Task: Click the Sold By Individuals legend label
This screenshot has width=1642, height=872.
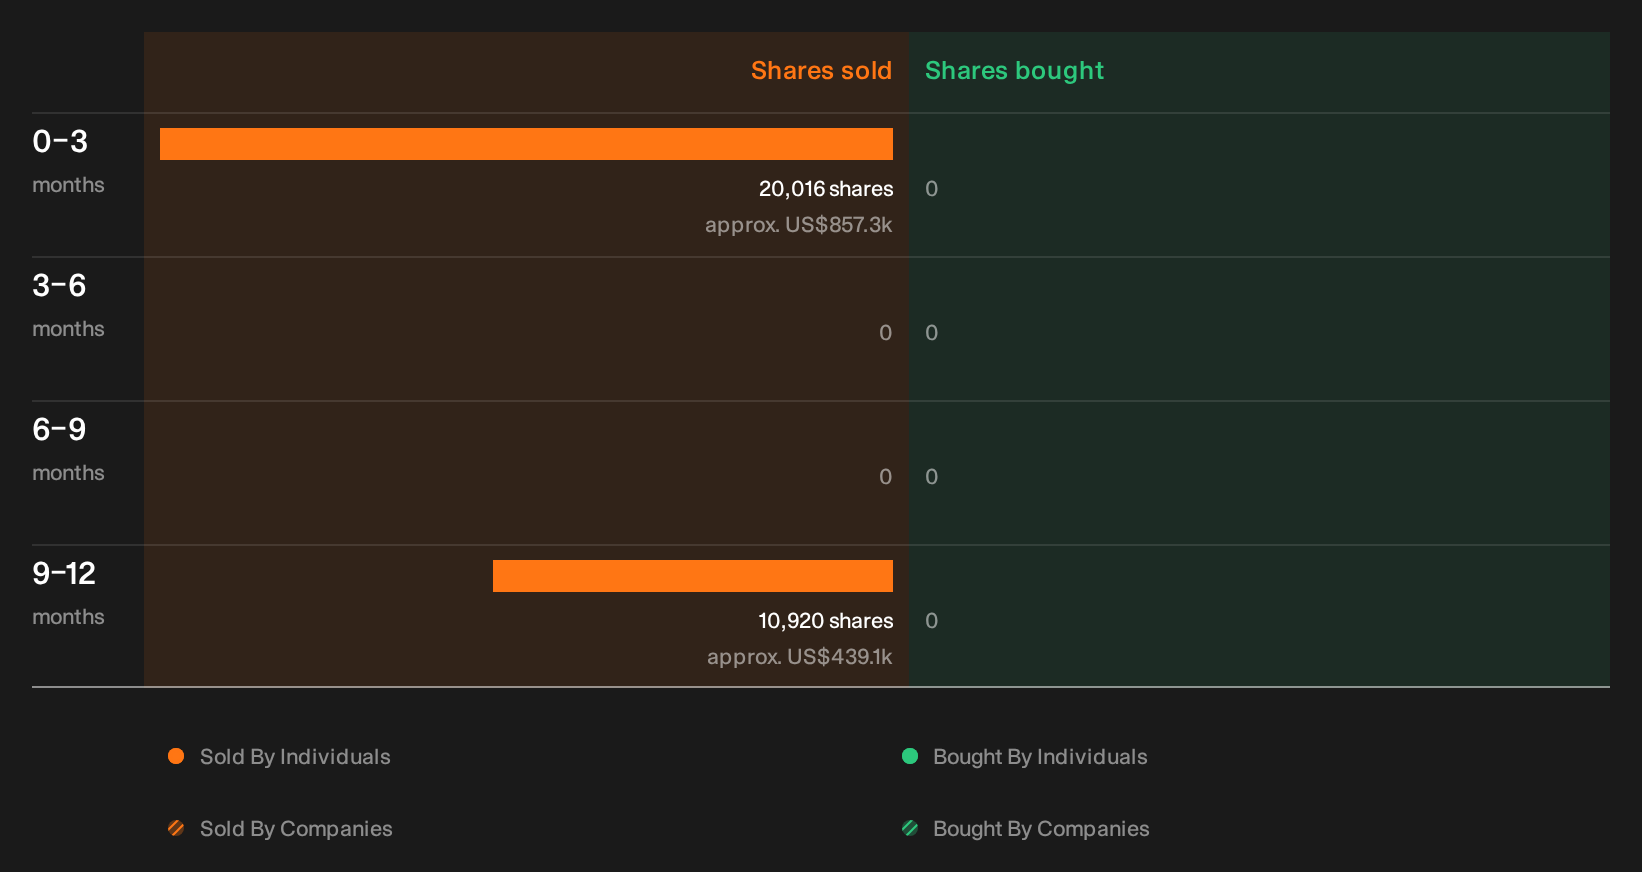Action: 295,757
